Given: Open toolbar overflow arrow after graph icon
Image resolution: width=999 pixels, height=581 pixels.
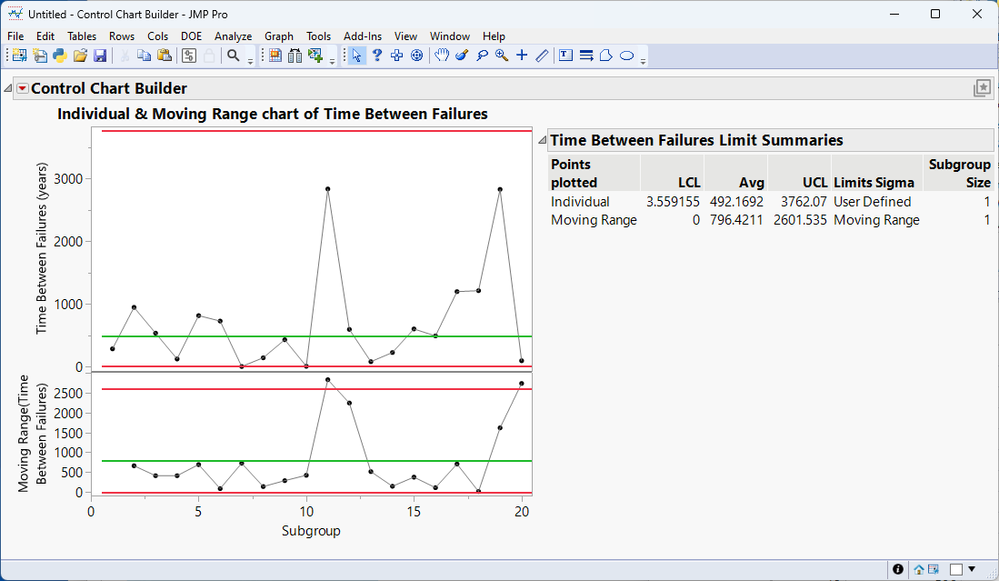Looking at the screenshot, I should [x=332, y=61].
